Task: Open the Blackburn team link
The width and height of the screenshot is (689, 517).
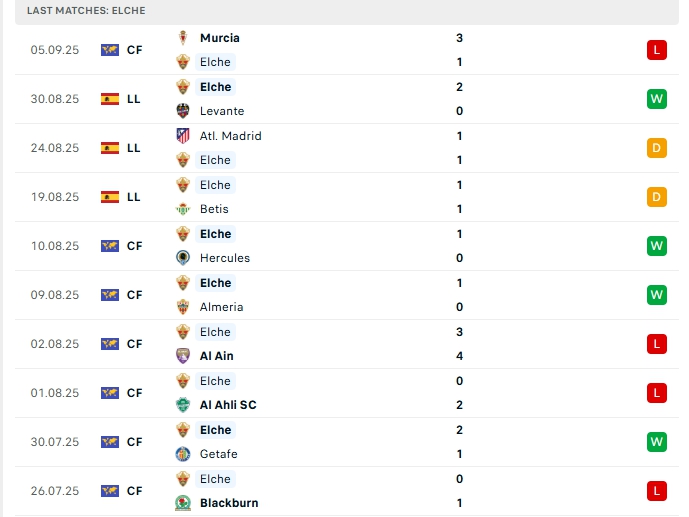Action: tap(229, 503)
